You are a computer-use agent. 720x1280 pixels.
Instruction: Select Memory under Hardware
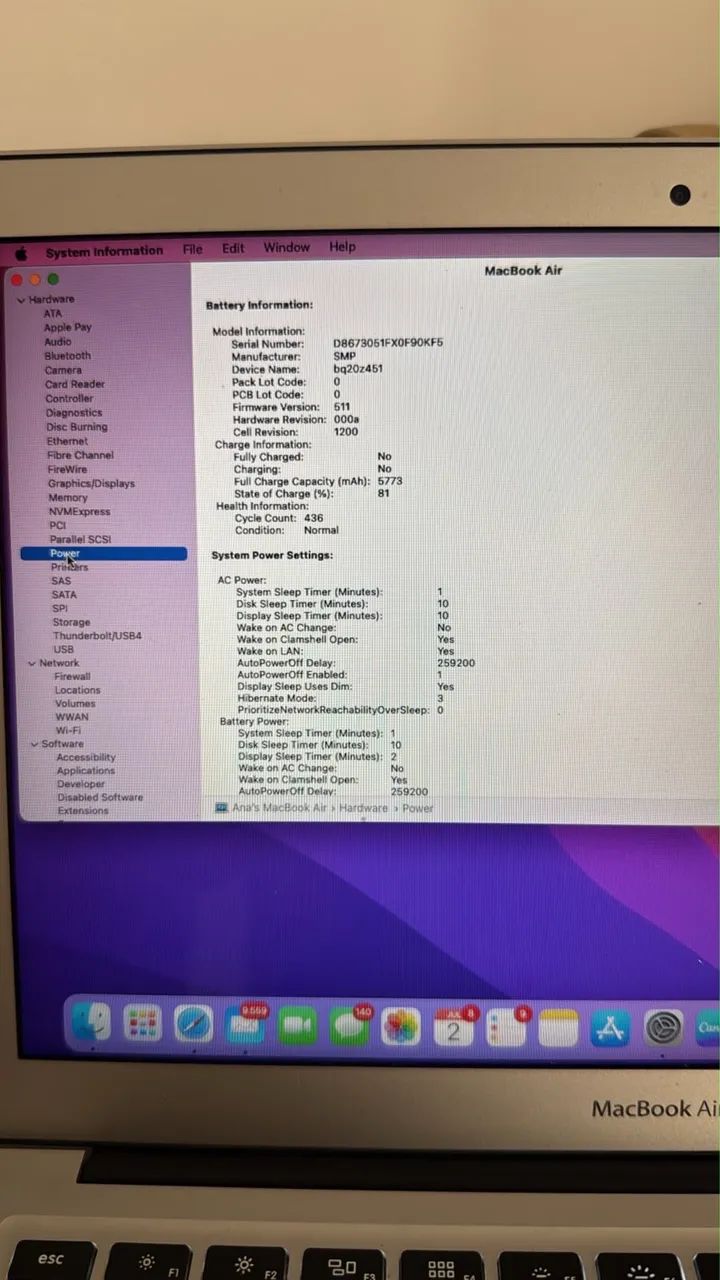pyautogui.click(x=68, y=497)
